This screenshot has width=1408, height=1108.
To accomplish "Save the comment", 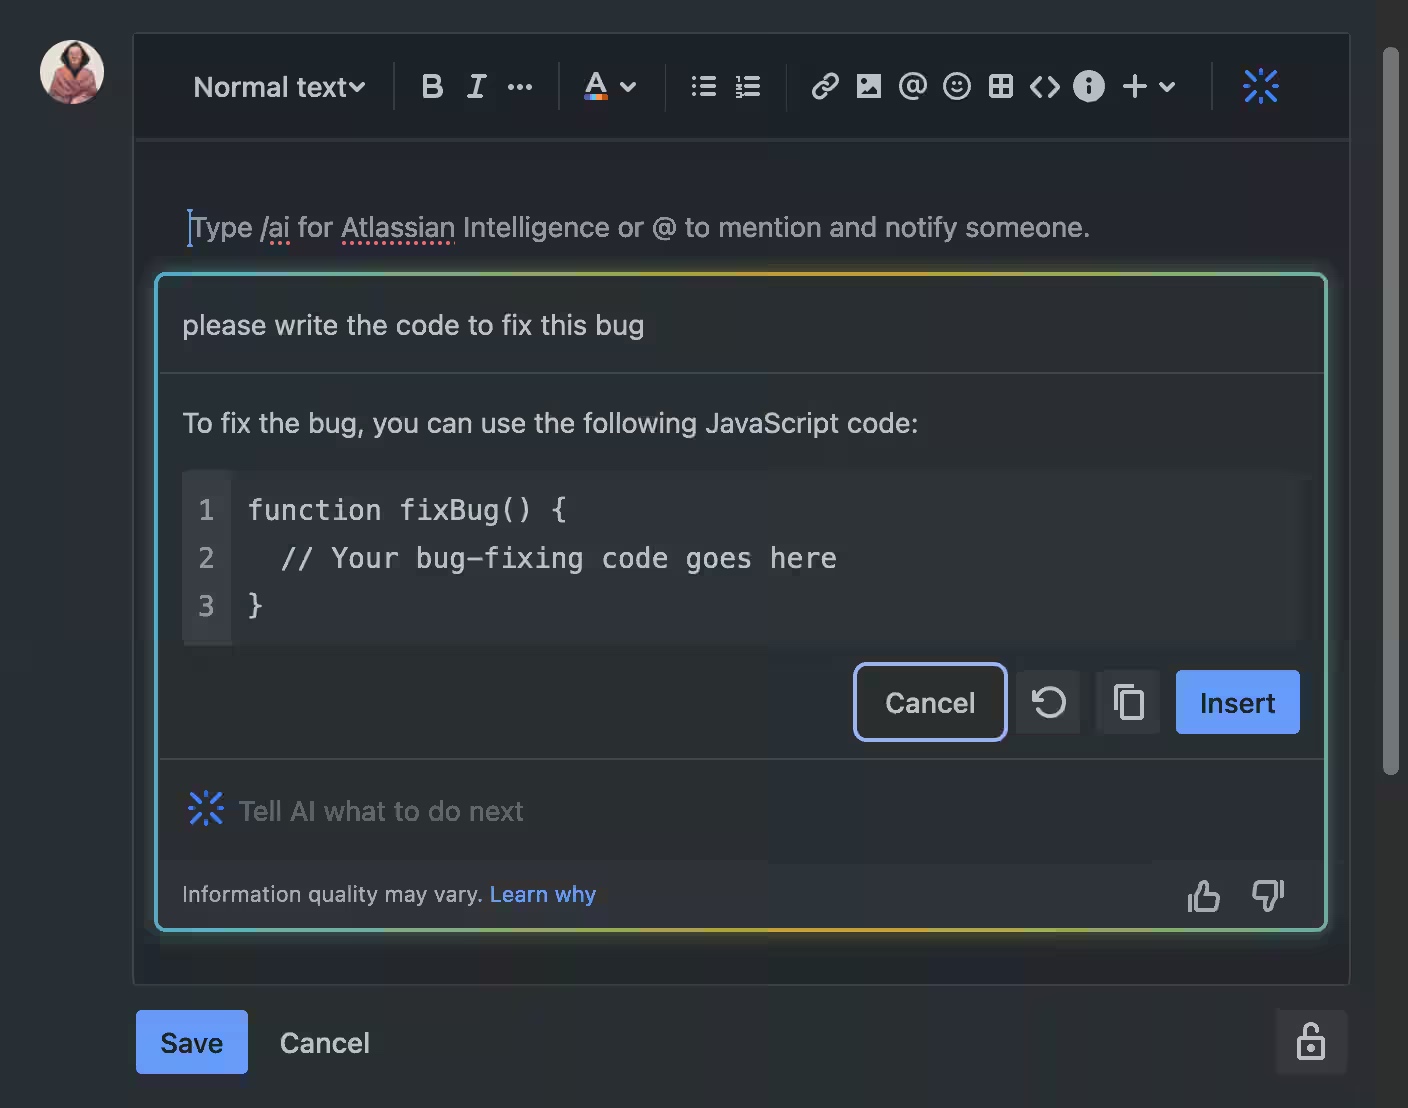I will coord(192,1042).
